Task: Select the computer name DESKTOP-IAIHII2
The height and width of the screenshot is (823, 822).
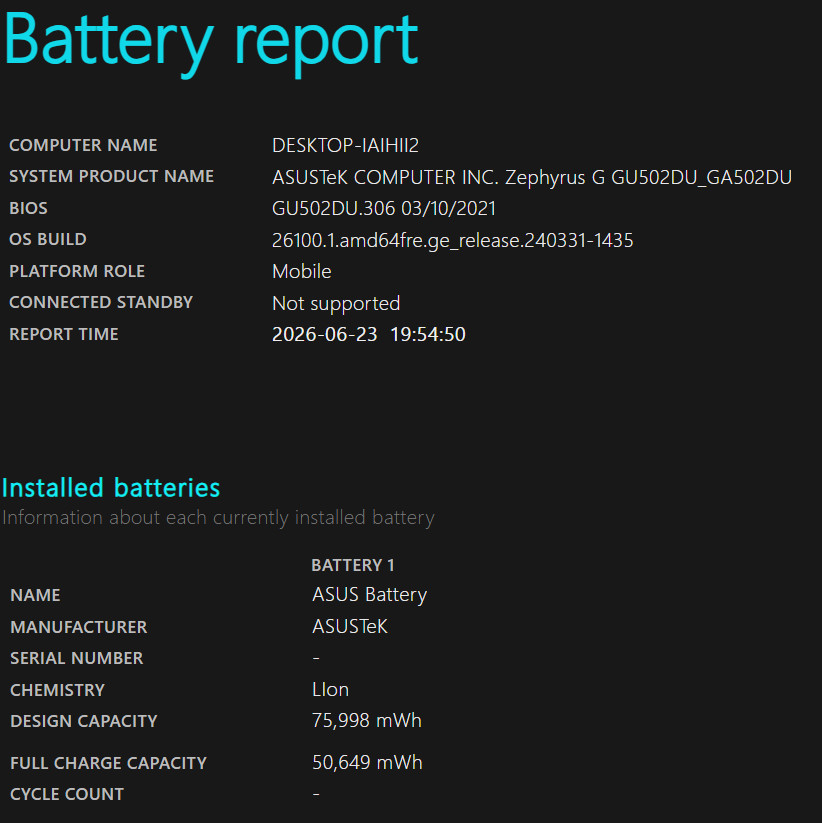Action: point(345,145)
